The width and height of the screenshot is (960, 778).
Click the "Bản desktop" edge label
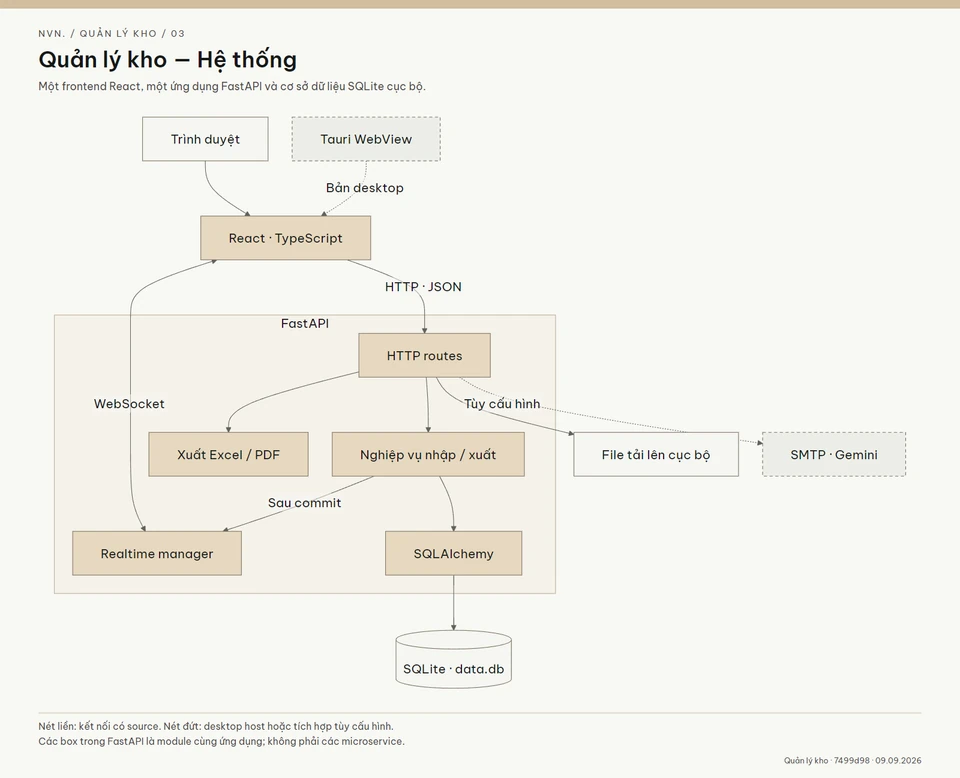365,188
